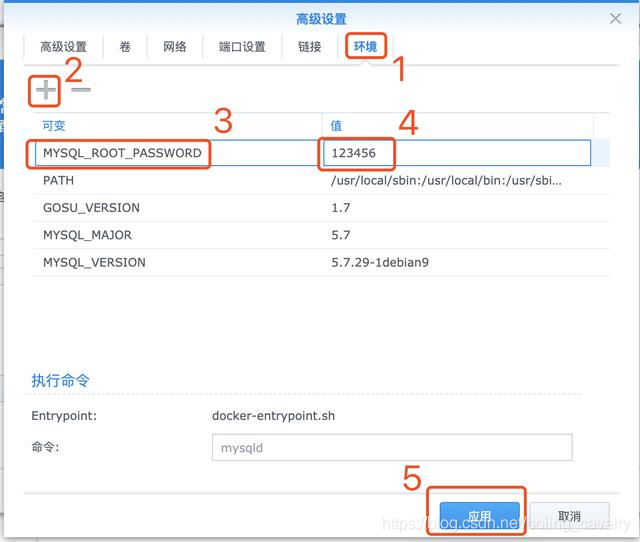Viewport: 640px width, 542px height.
Task: Select the MYSQL_MAJOR variable row
Action: pos(321,235)
